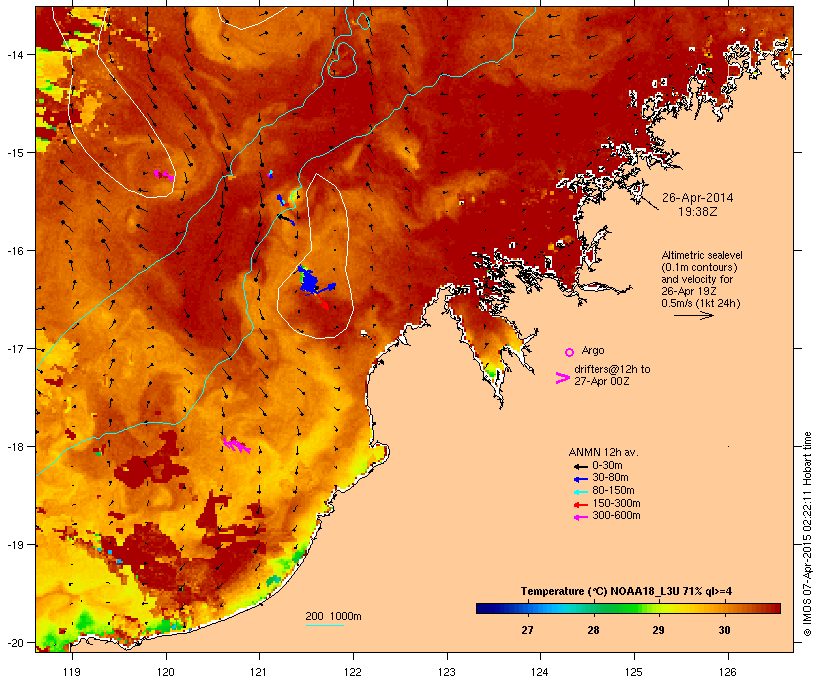Click the magenta drifter arrows near -15.2
This screenshot has height=680, width=820.
(x=164, y=175)
